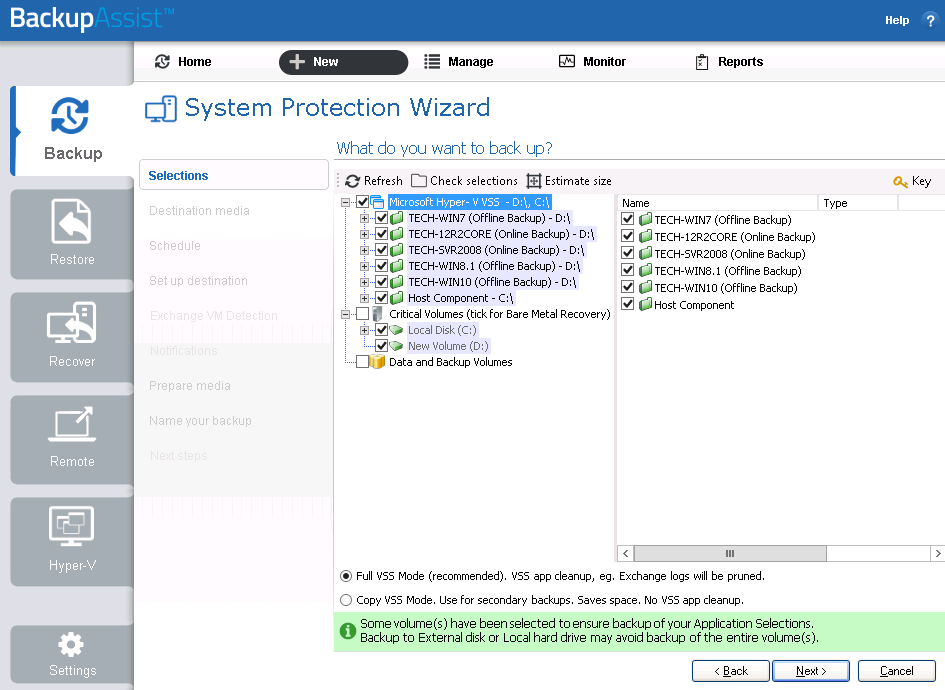Image resolution: width=945 pixels, height=690 pixels.
Task: Uncheck Host Component - C:\ tree checkbox
Action: [381, 298]
